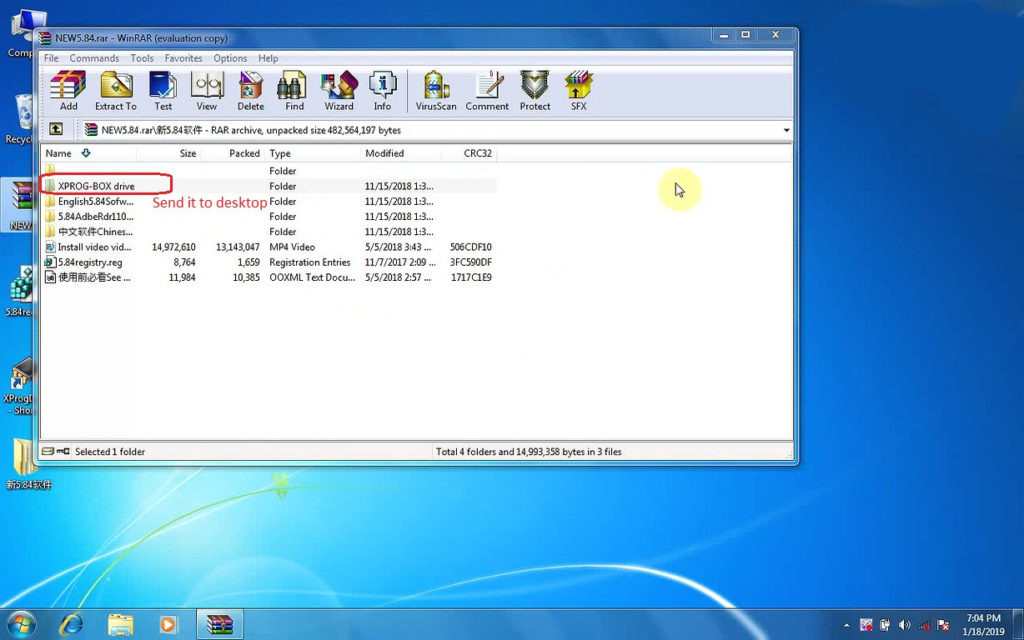Open the Windows Start button
Image resolution: width=1024 pixels, height=640 pixels.
click(x=21, y=624)
